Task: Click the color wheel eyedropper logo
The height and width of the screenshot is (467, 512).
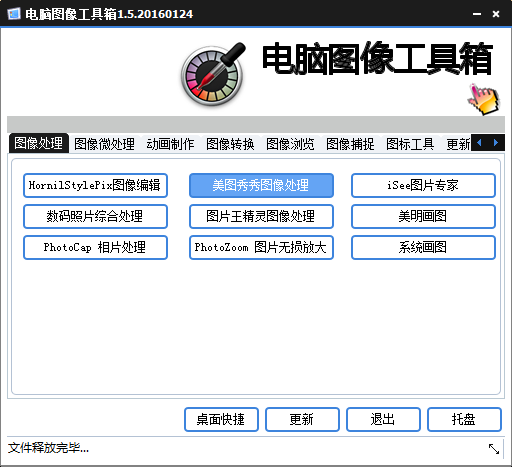Action: [x=213, y=74]
